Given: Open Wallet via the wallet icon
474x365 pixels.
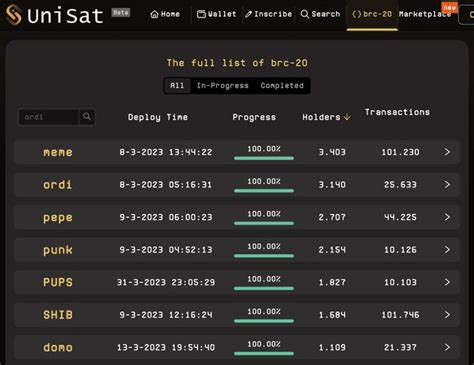Looking at the screenshot, I should 201,14.
